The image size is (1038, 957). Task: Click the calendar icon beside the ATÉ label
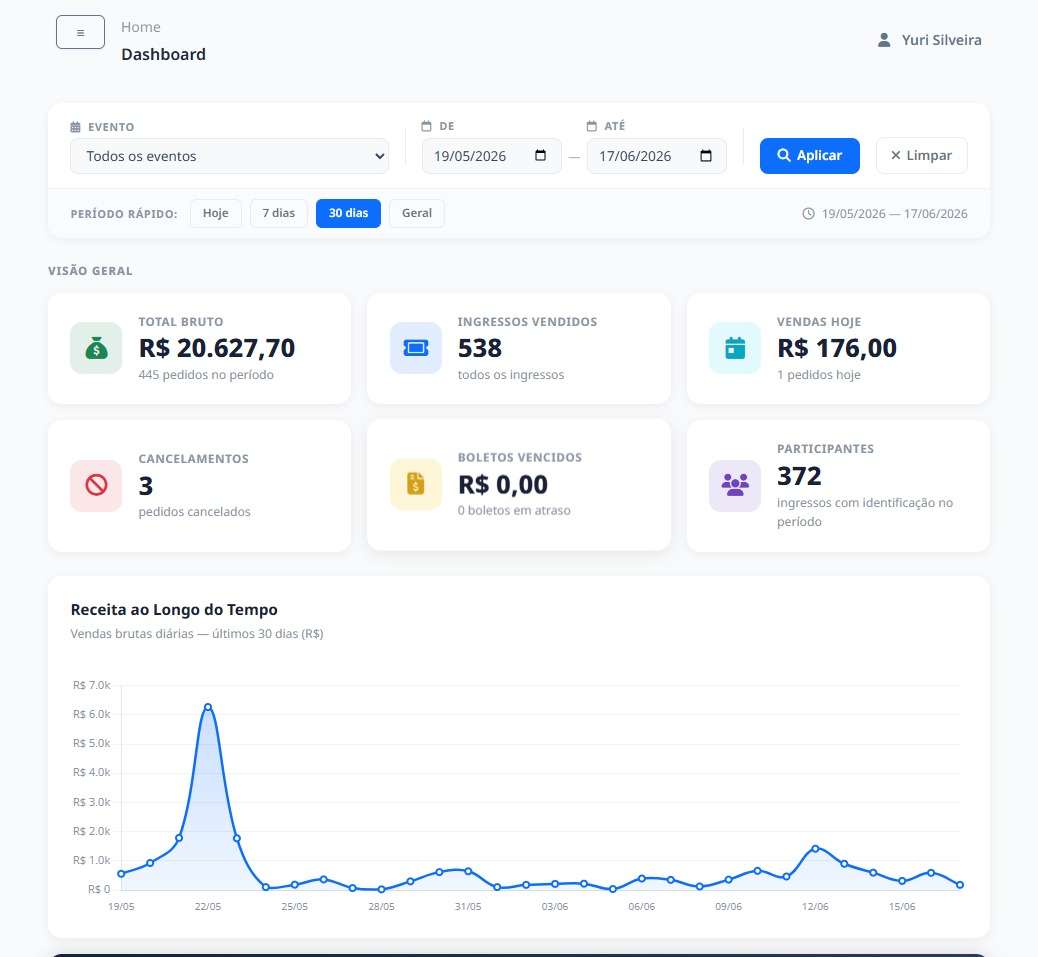[592, 126]
